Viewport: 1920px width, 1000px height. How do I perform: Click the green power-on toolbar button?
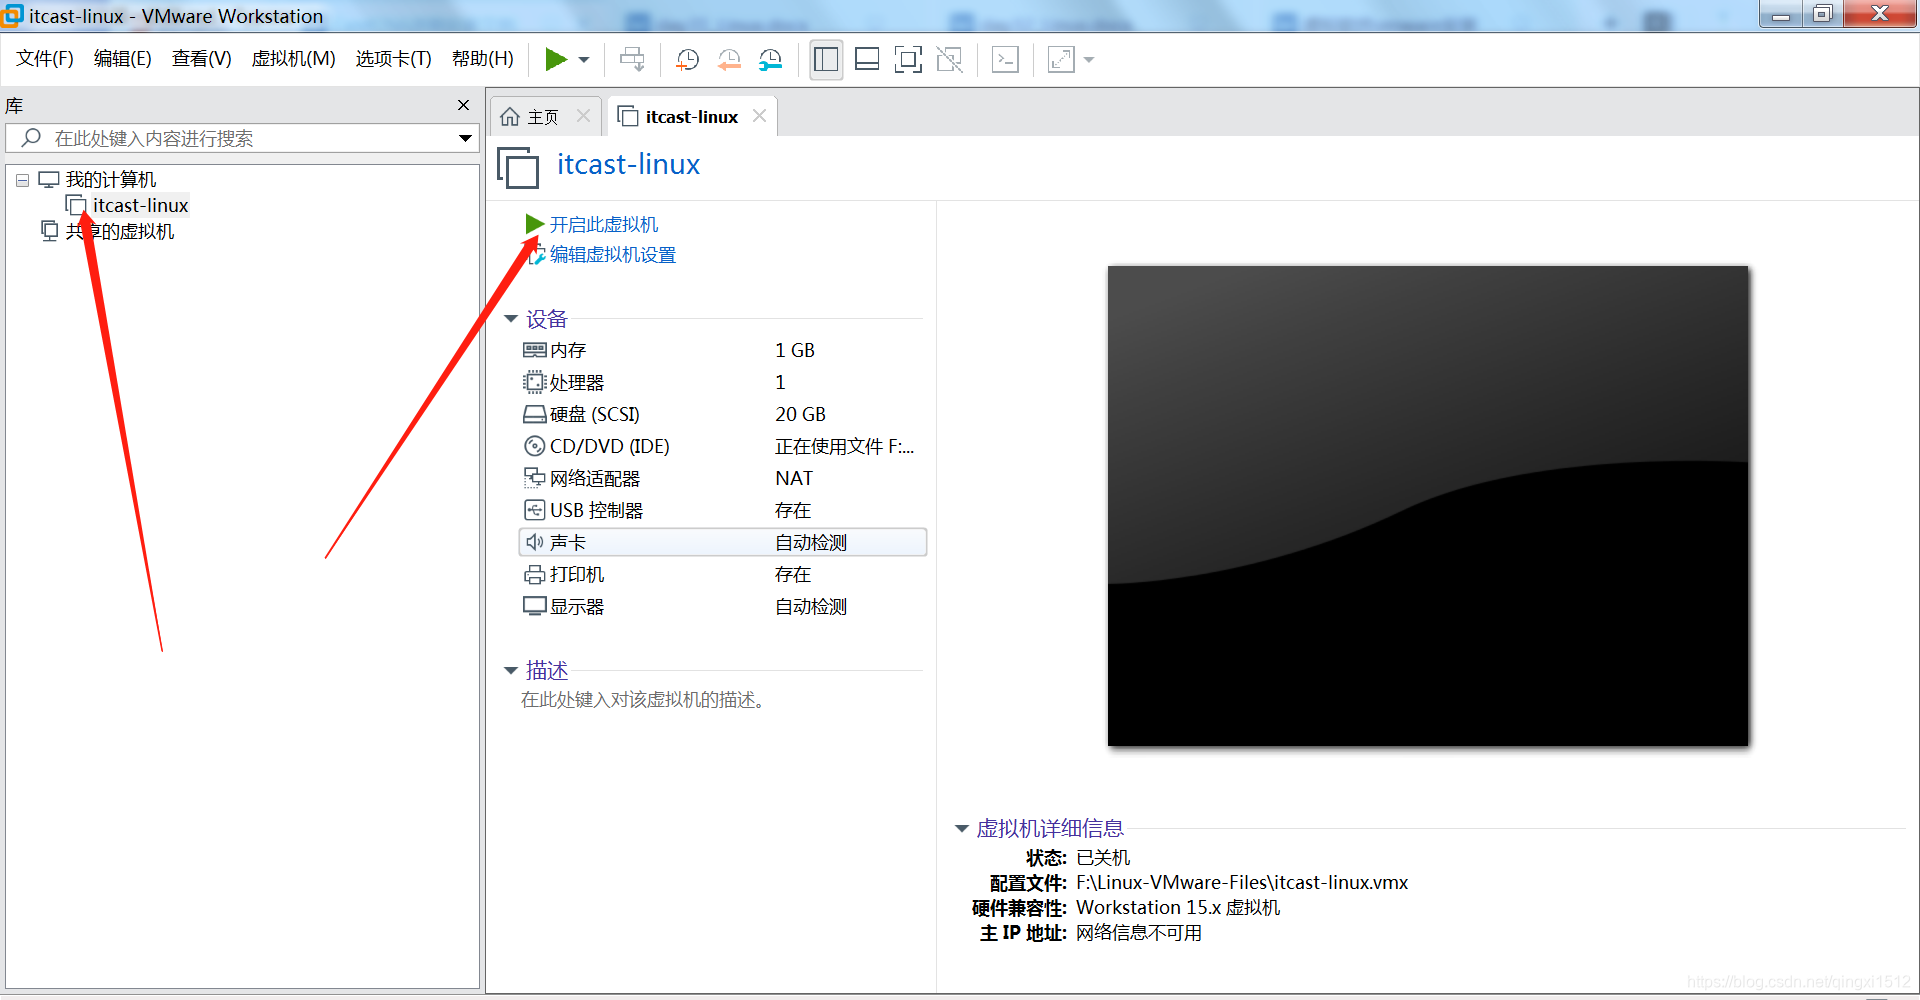(x=556, y=60)
